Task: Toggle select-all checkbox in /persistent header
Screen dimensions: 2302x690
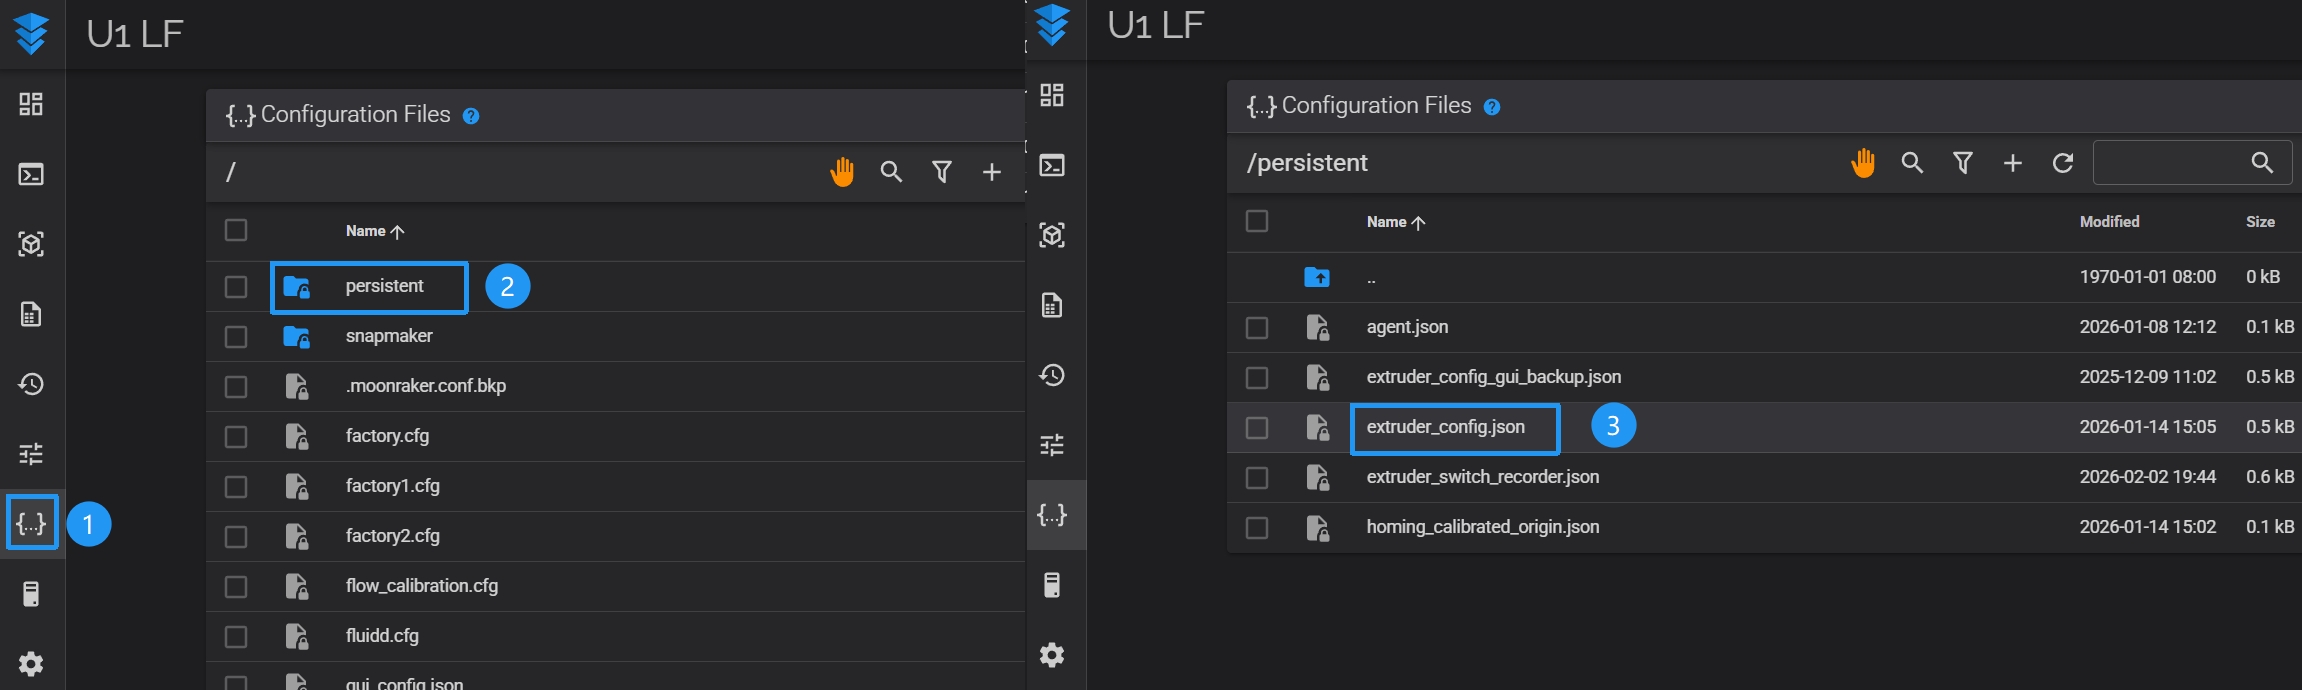Action: tap(1257, 221)
